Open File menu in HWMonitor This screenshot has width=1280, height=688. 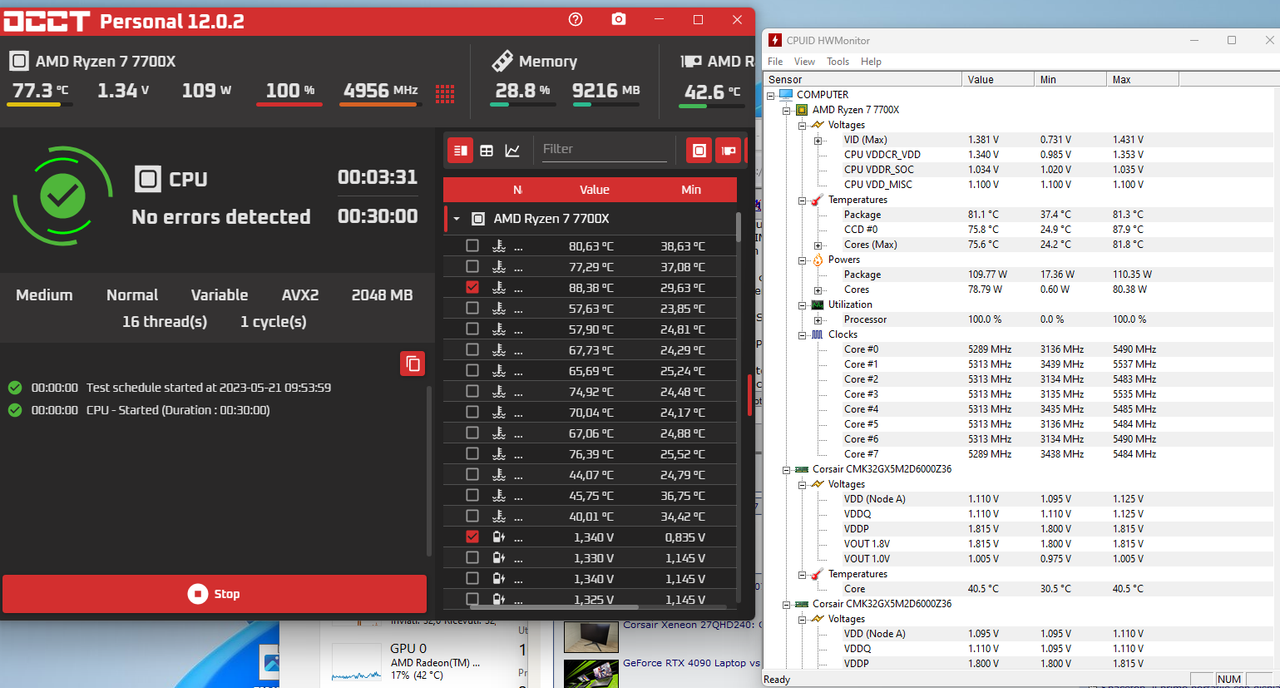[775, 61]
